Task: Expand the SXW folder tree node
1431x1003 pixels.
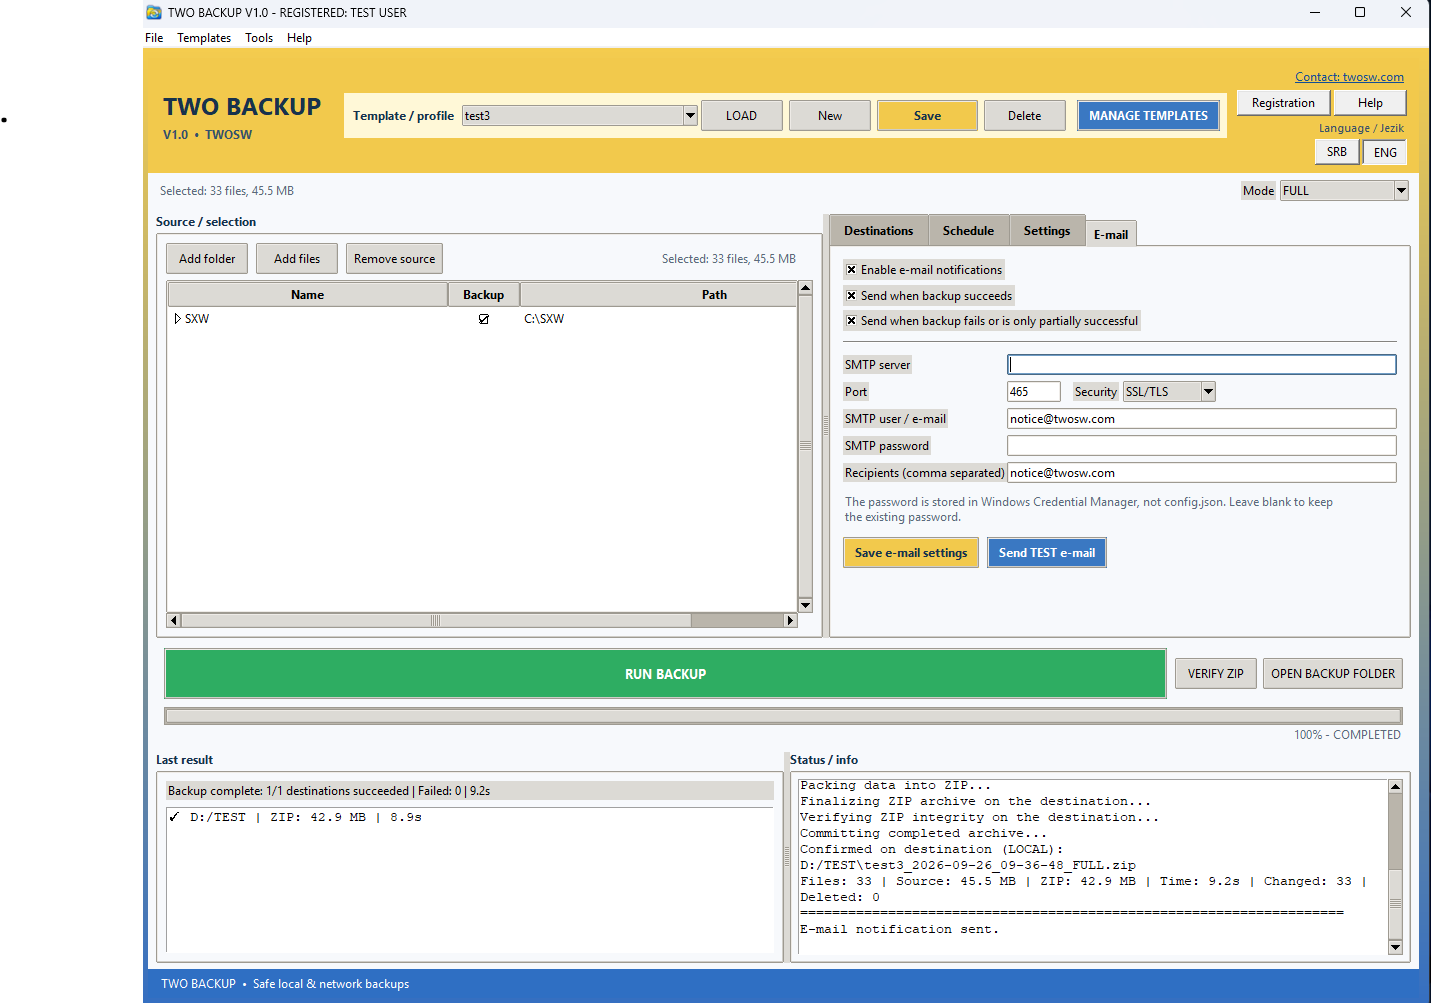Action: point(177,319)
